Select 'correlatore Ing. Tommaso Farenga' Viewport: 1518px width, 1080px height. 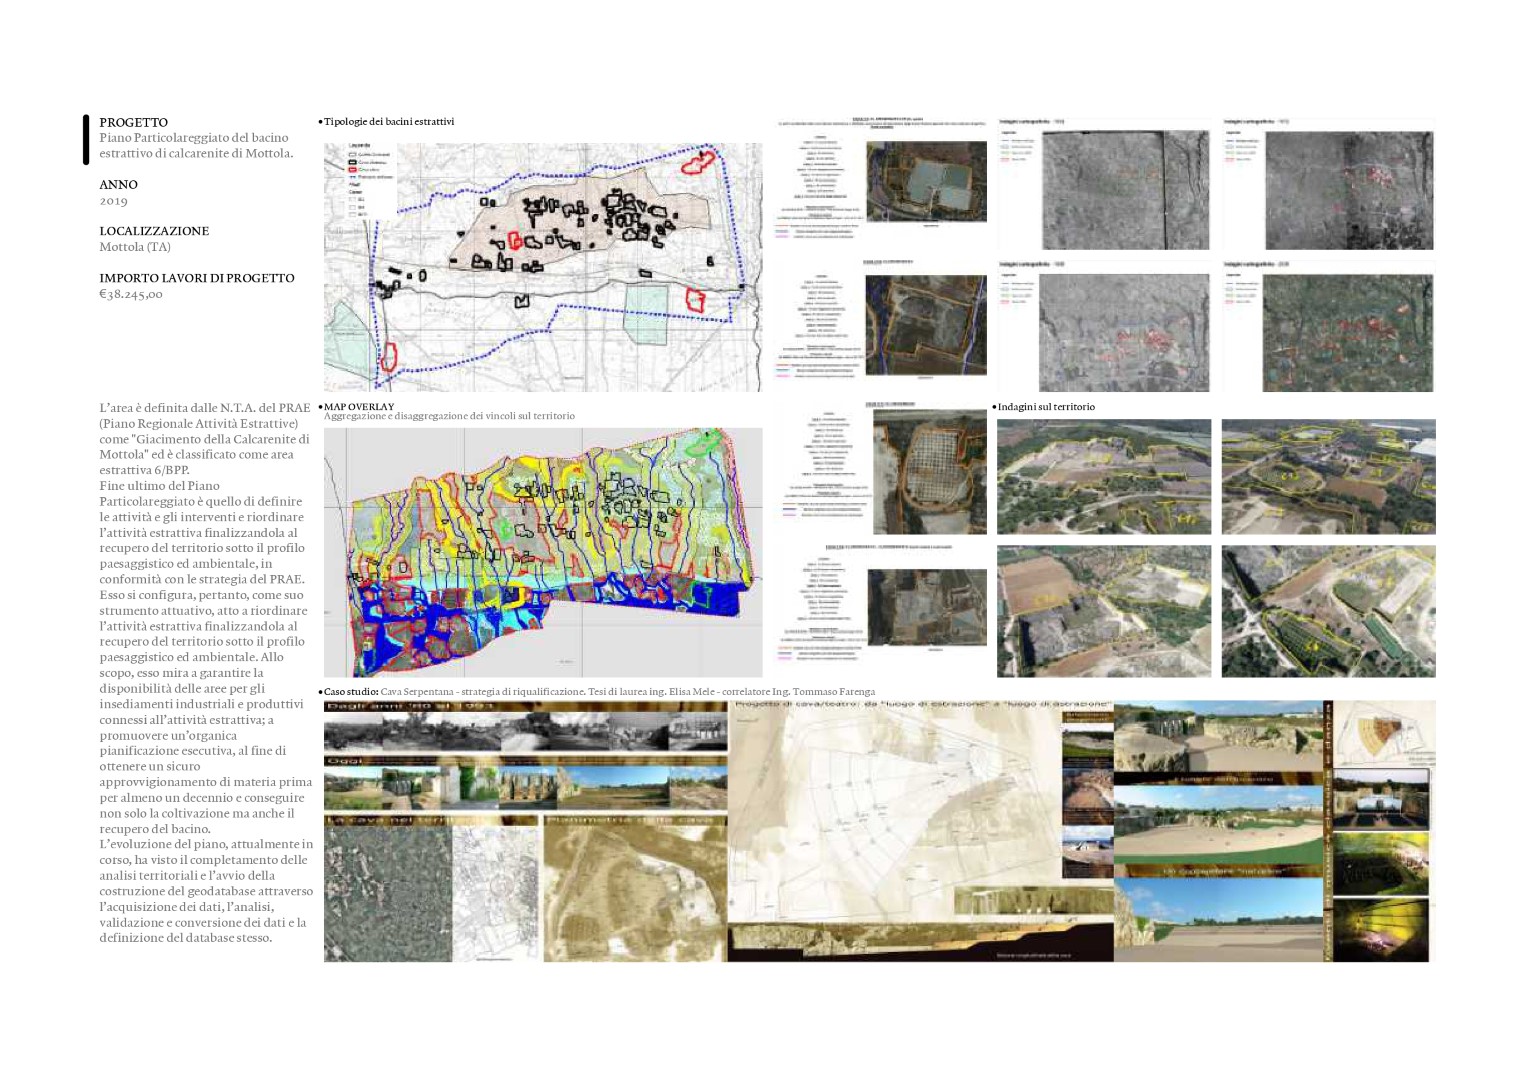point(798,692)
